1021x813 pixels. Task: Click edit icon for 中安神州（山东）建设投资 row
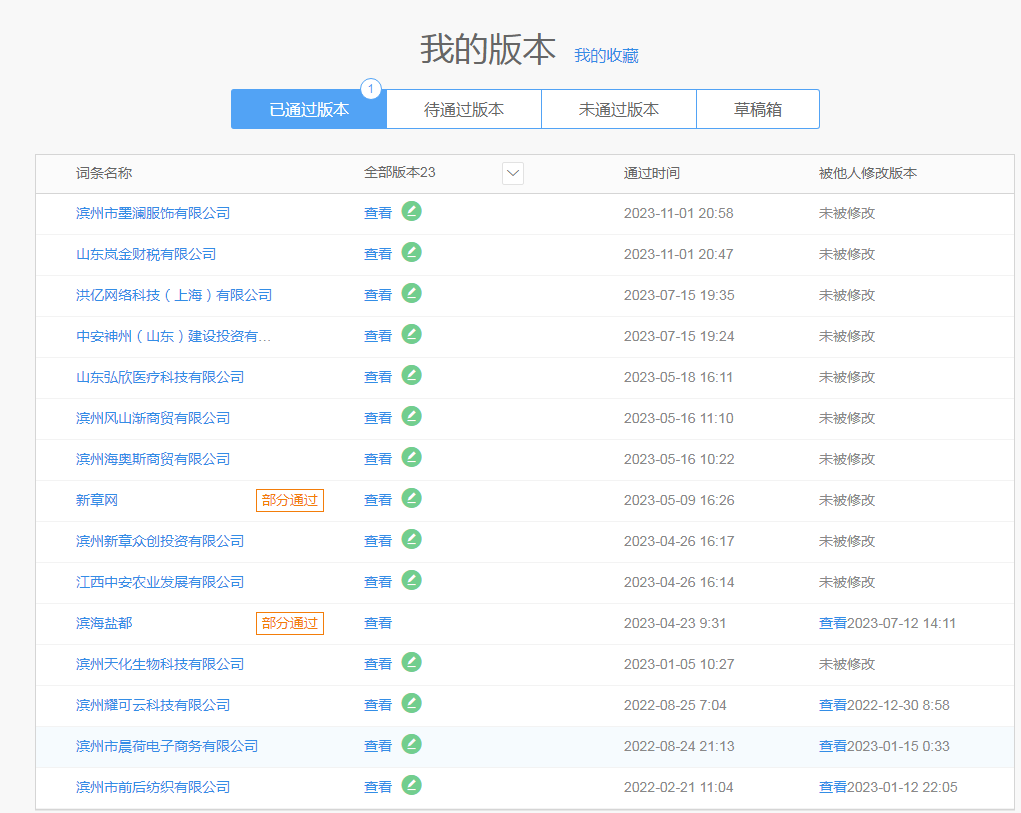click(x=412, y=335)
